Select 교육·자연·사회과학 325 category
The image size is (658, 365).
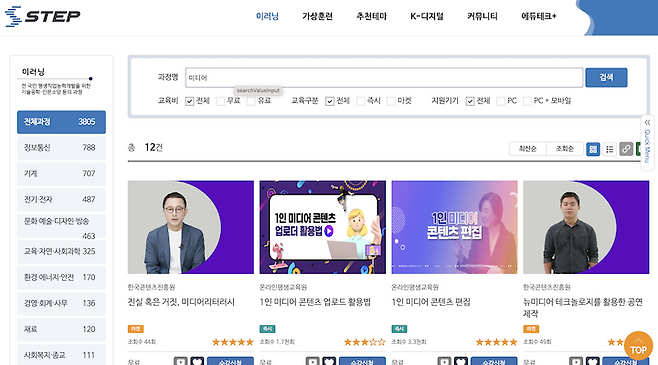point(61,252)
